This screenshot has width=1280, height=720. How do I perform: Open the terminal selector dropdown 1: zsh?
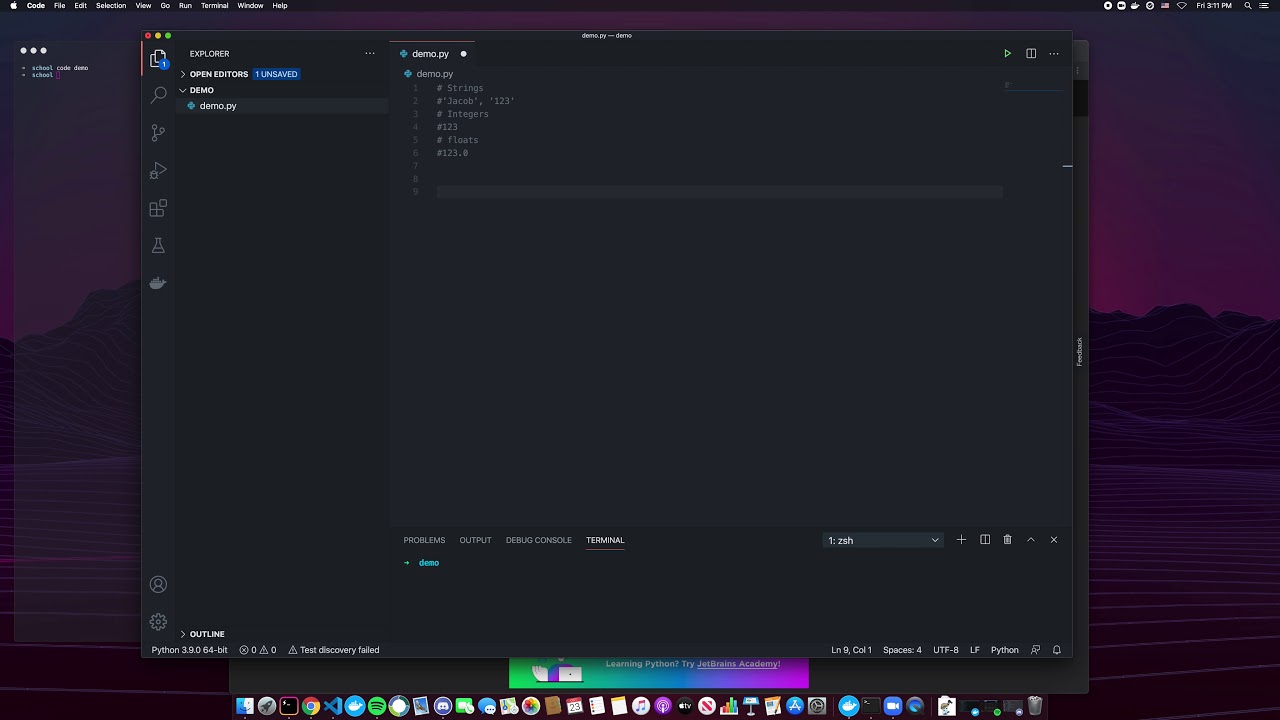pos(883,540)
